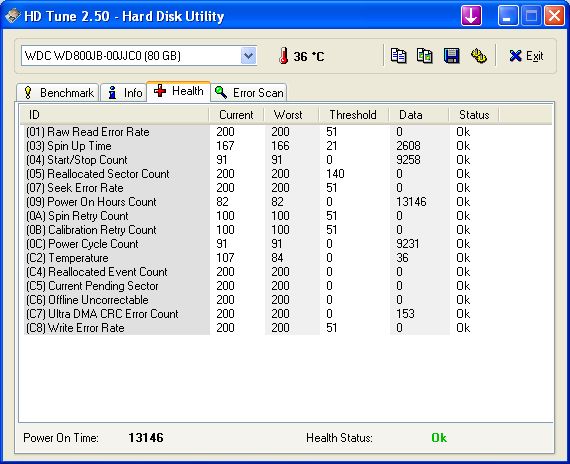The image size is (570, 464).
Task: Open the Info tab
Action: point(124,93)
